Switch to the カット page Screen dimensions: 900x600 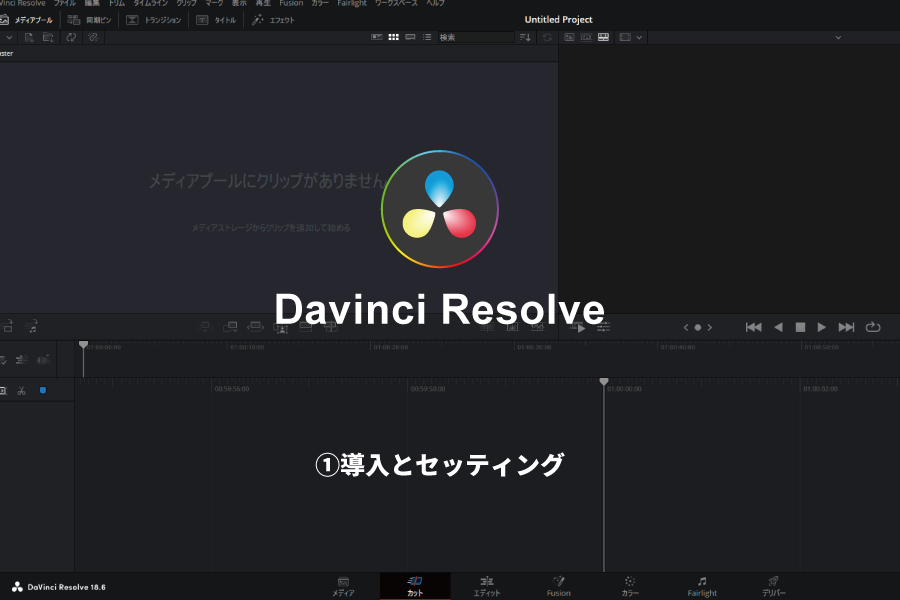[x=415, y=587]
